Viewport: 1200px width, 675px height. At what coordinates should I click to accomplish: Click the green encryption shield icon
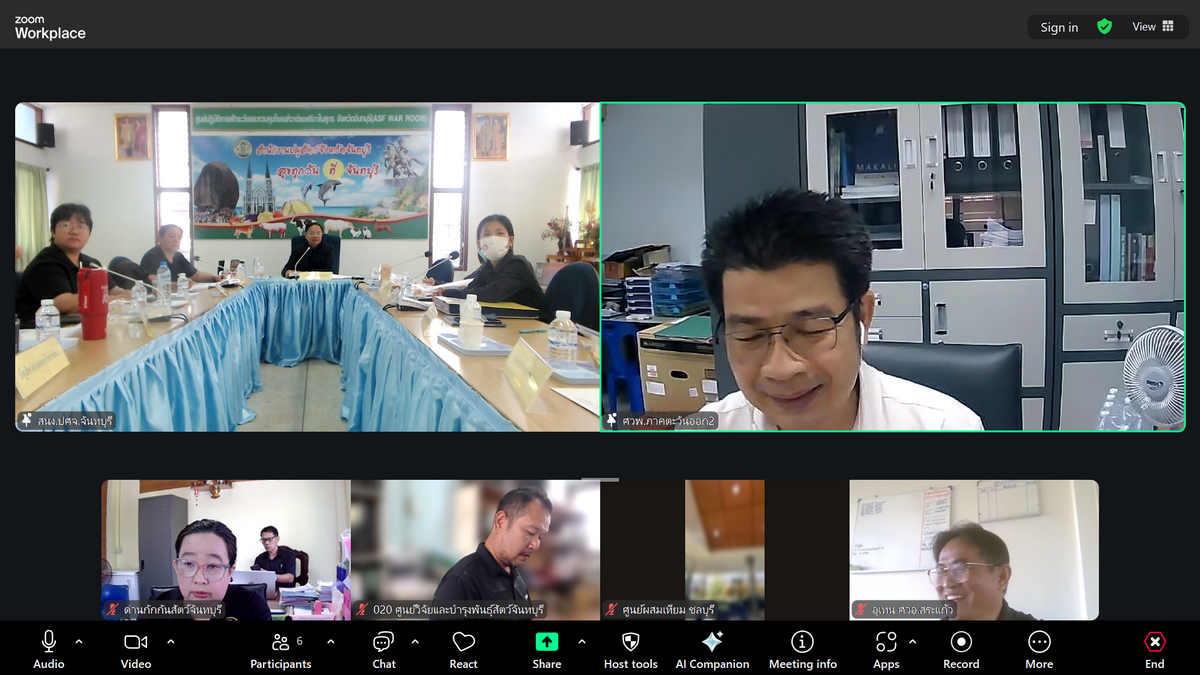(1104, 27)
